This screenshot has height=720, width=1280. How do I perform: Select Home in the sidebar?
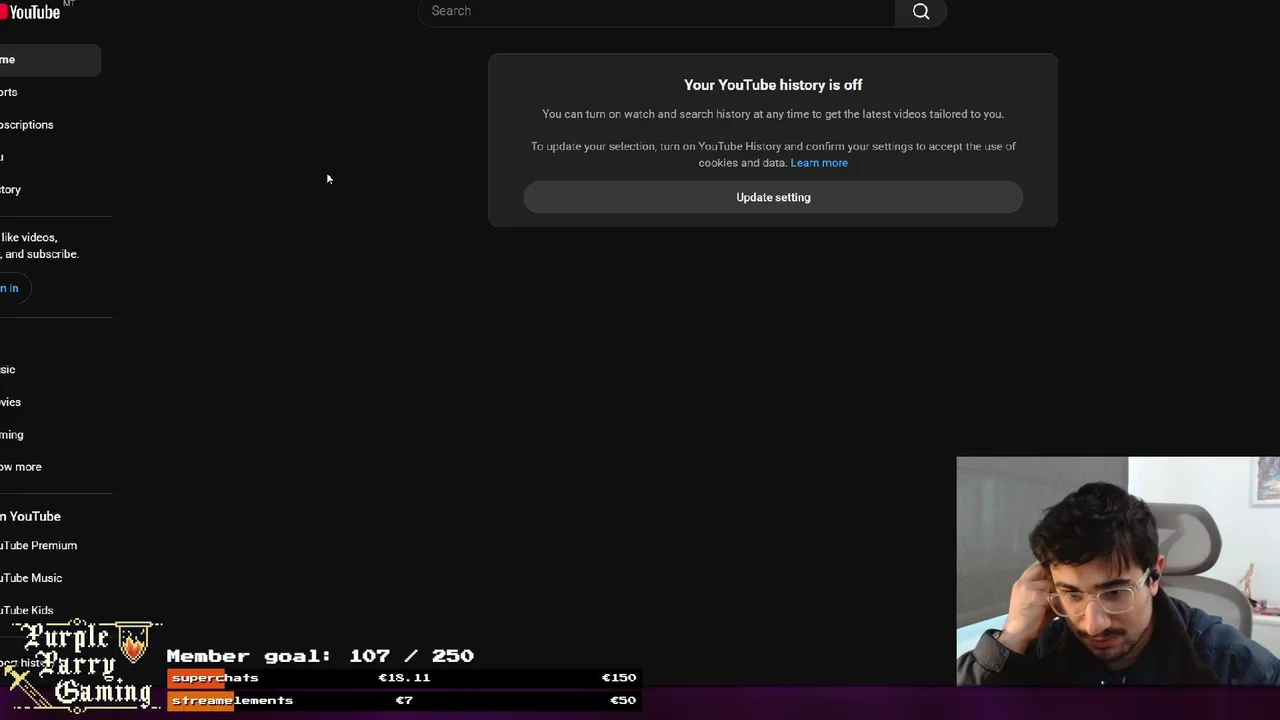point(50,60)
